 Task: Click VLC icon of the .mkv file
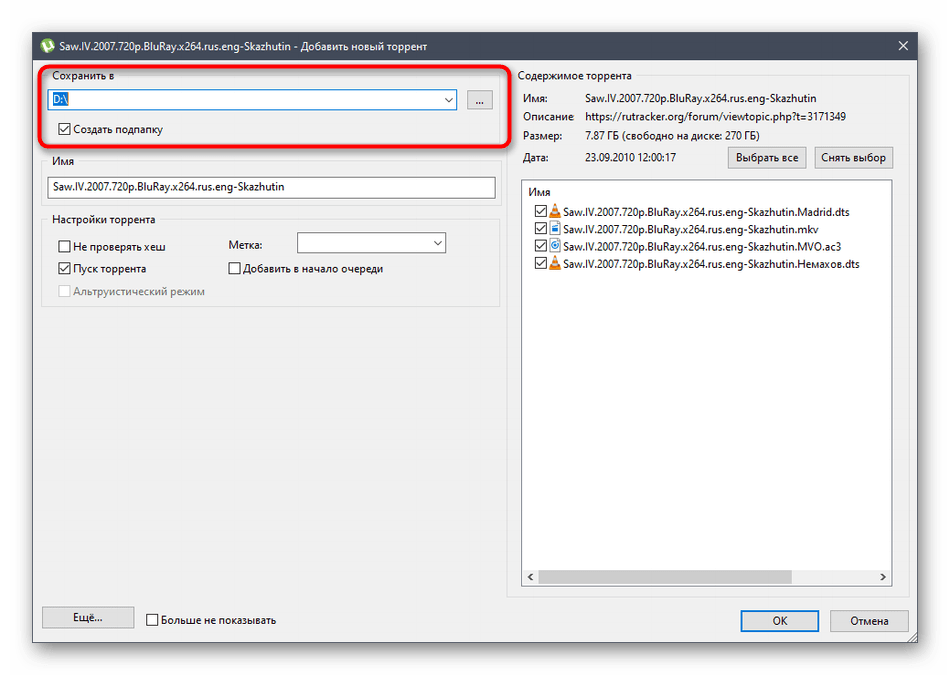click(556, 229)
